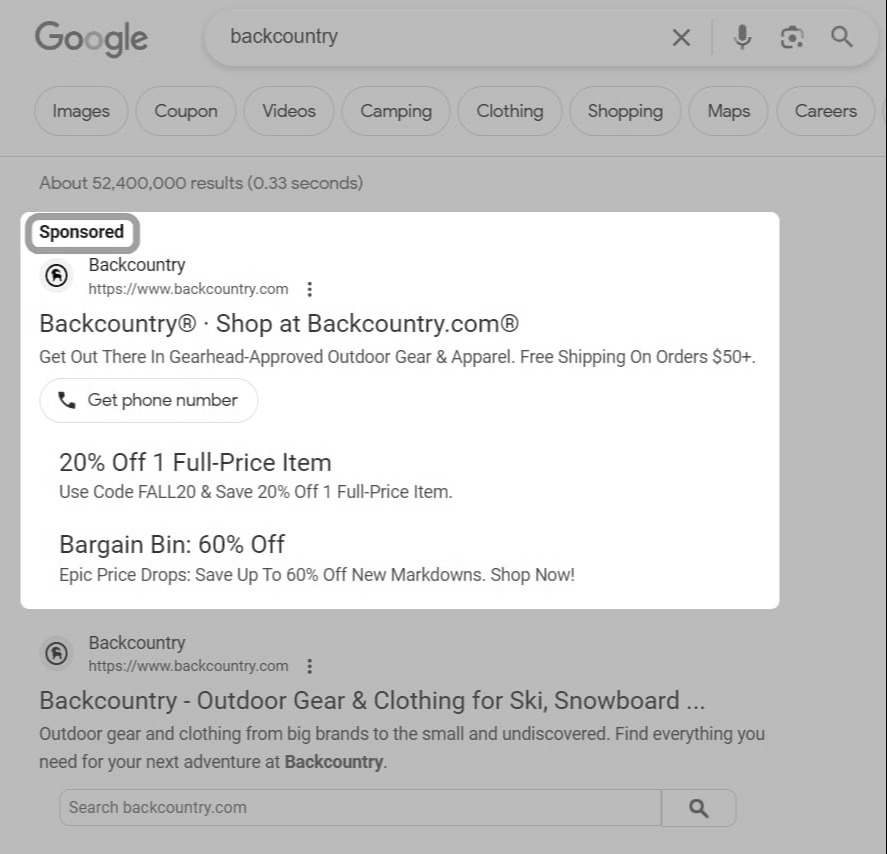Switch to the Videos filter
Image resolution: width=887 pixels, height=854 pixels.
289,111
